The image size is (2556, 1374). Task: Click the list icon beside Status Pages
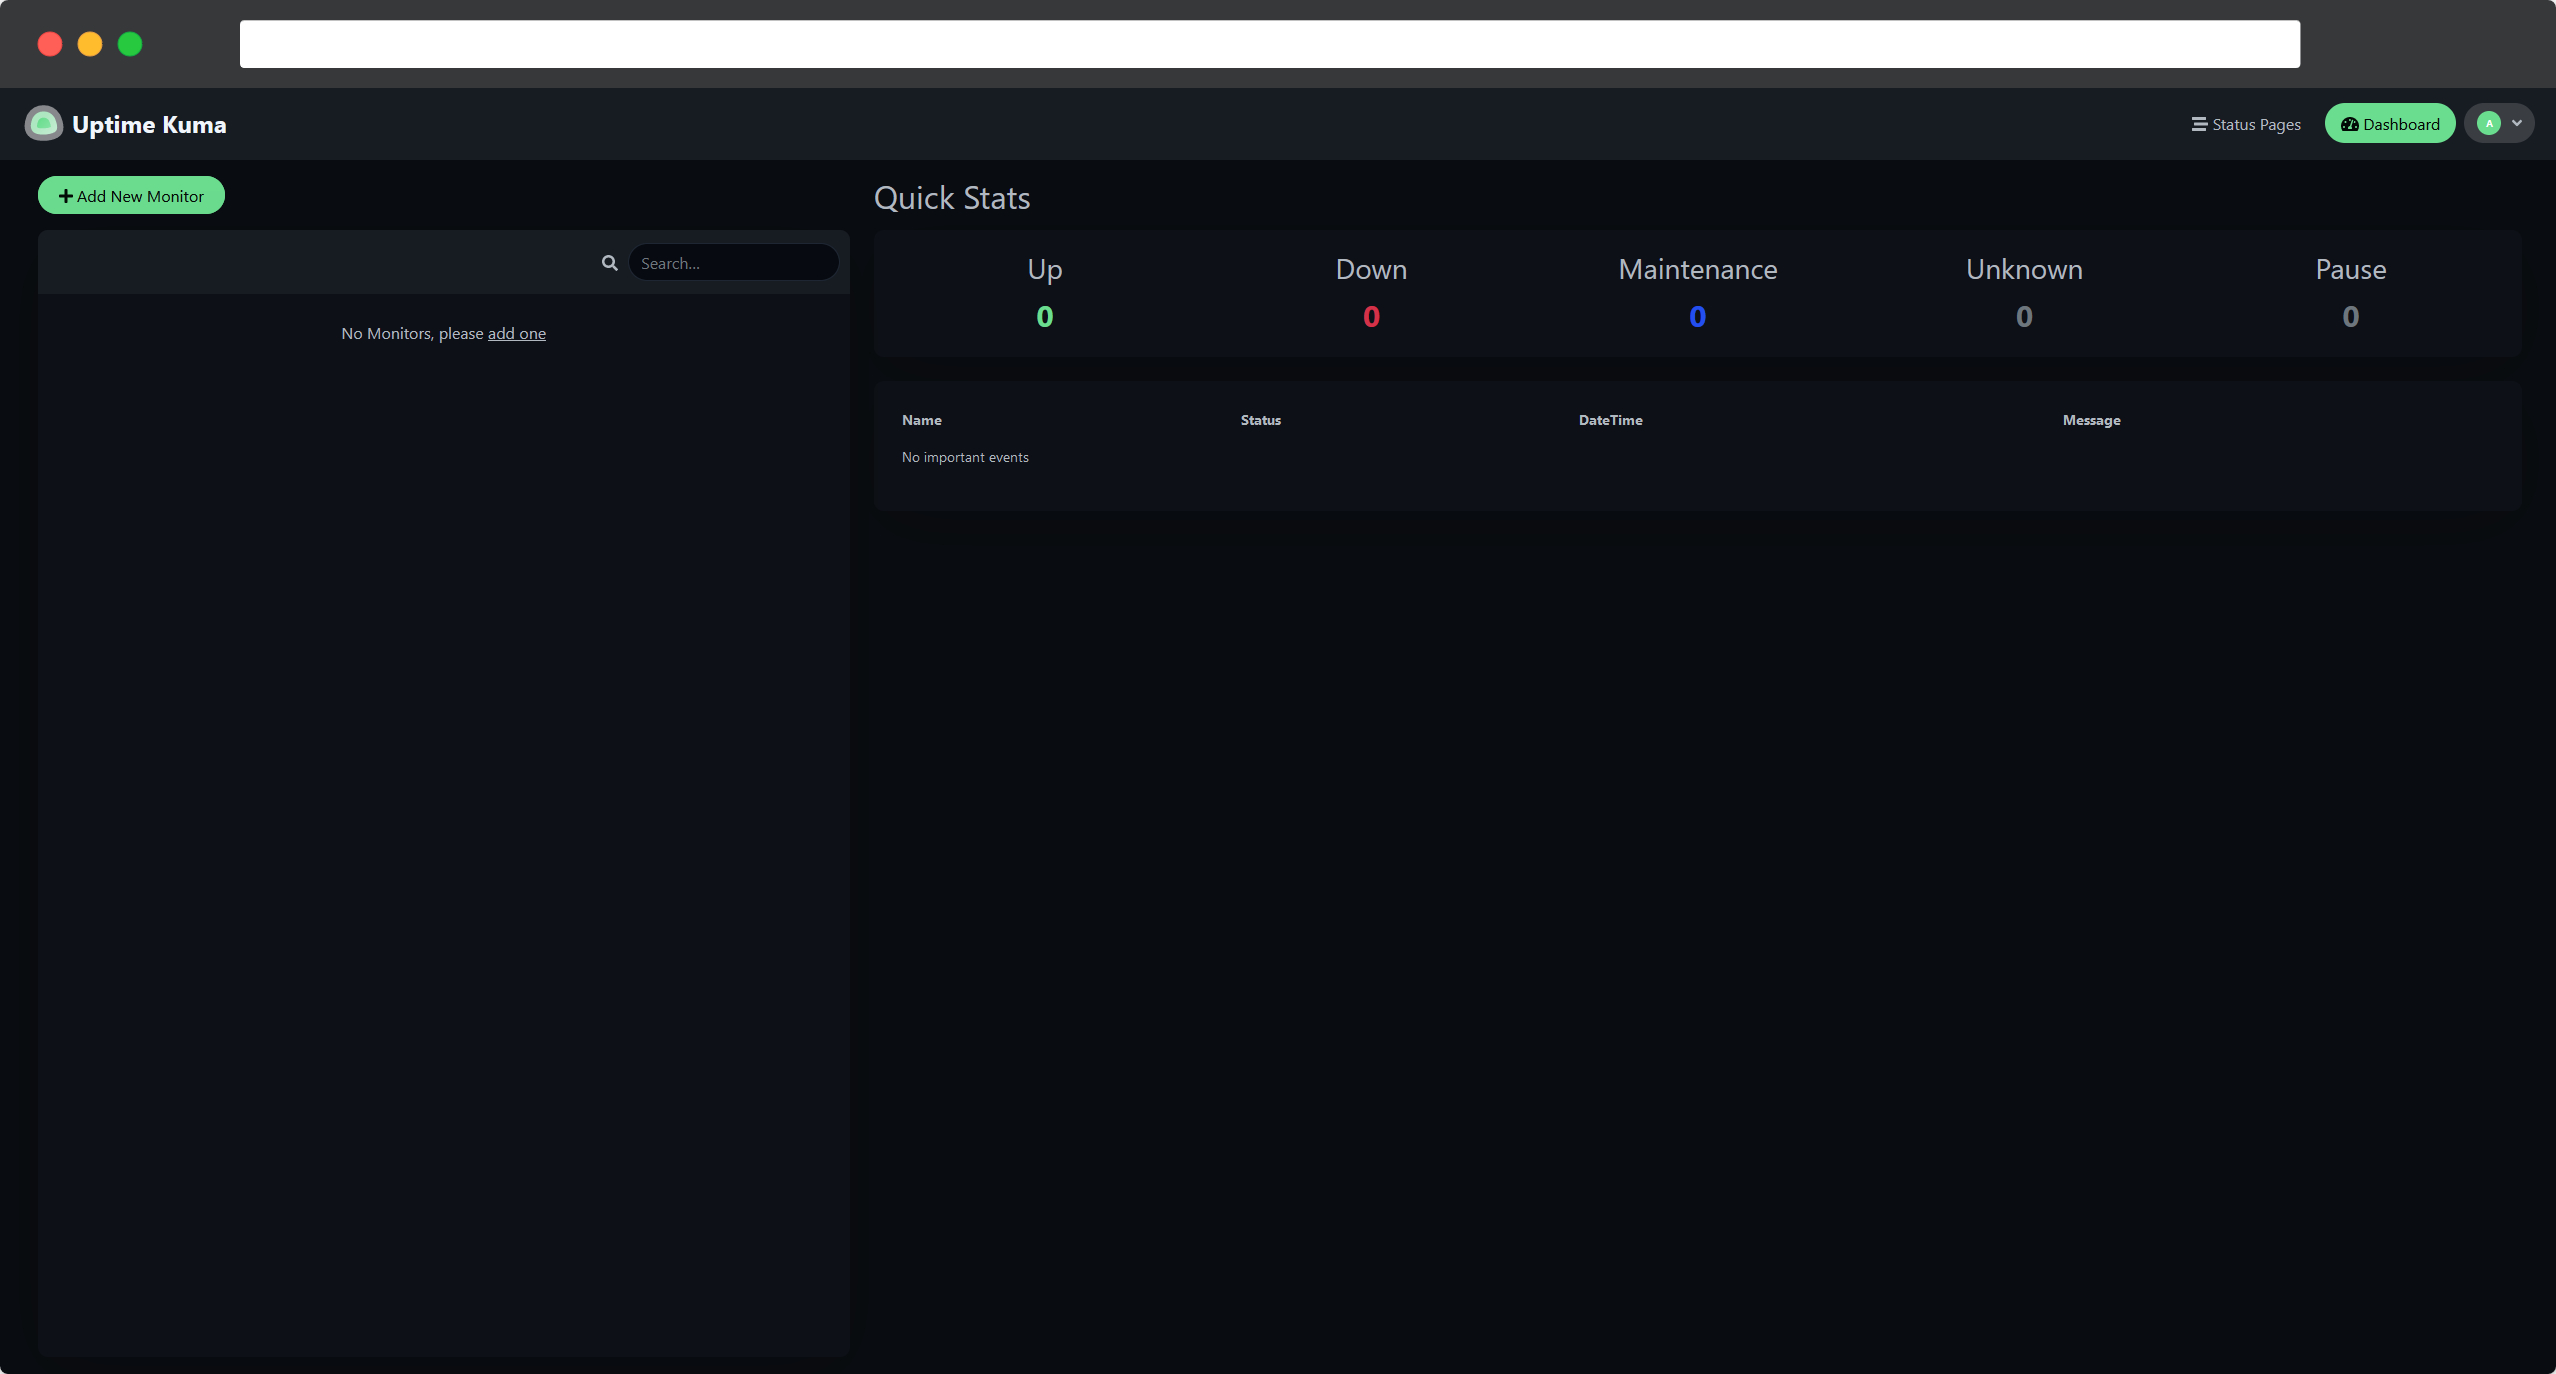click(2198, 123)
